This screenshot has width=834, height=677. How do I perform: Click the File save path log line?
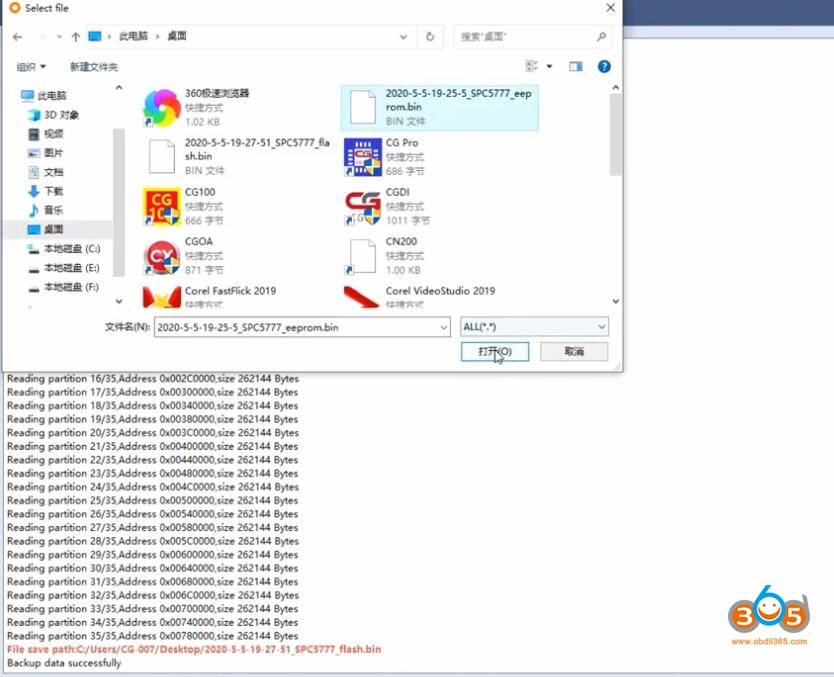[194, 649]
